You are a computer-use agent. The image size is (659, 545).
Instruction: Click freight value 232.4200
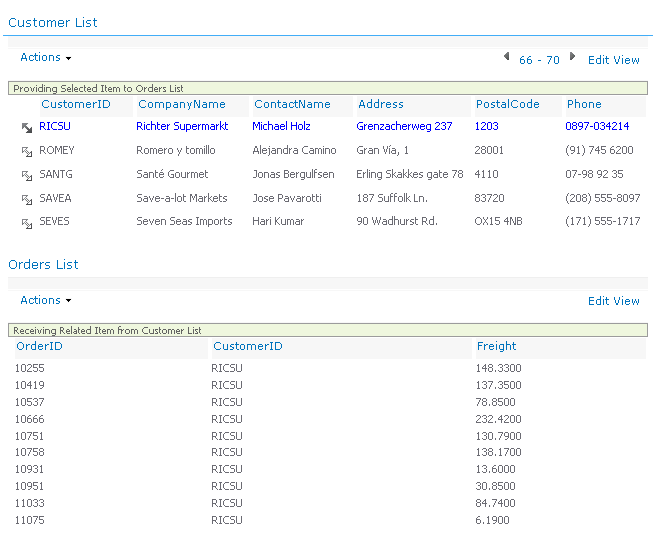[x=498, y=419]
